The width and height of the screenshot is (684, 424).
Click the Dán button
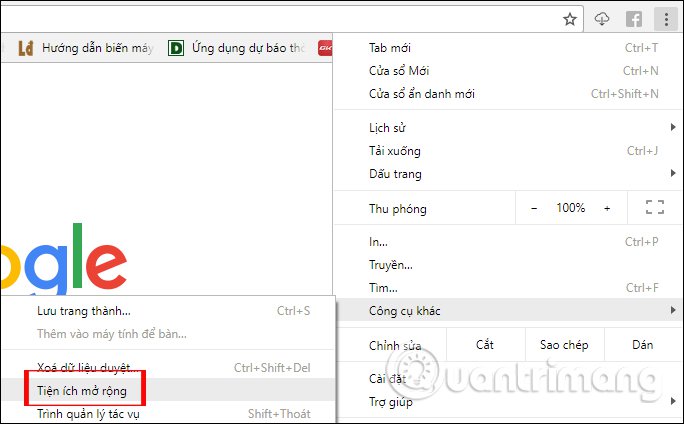(x=643, y=345)
